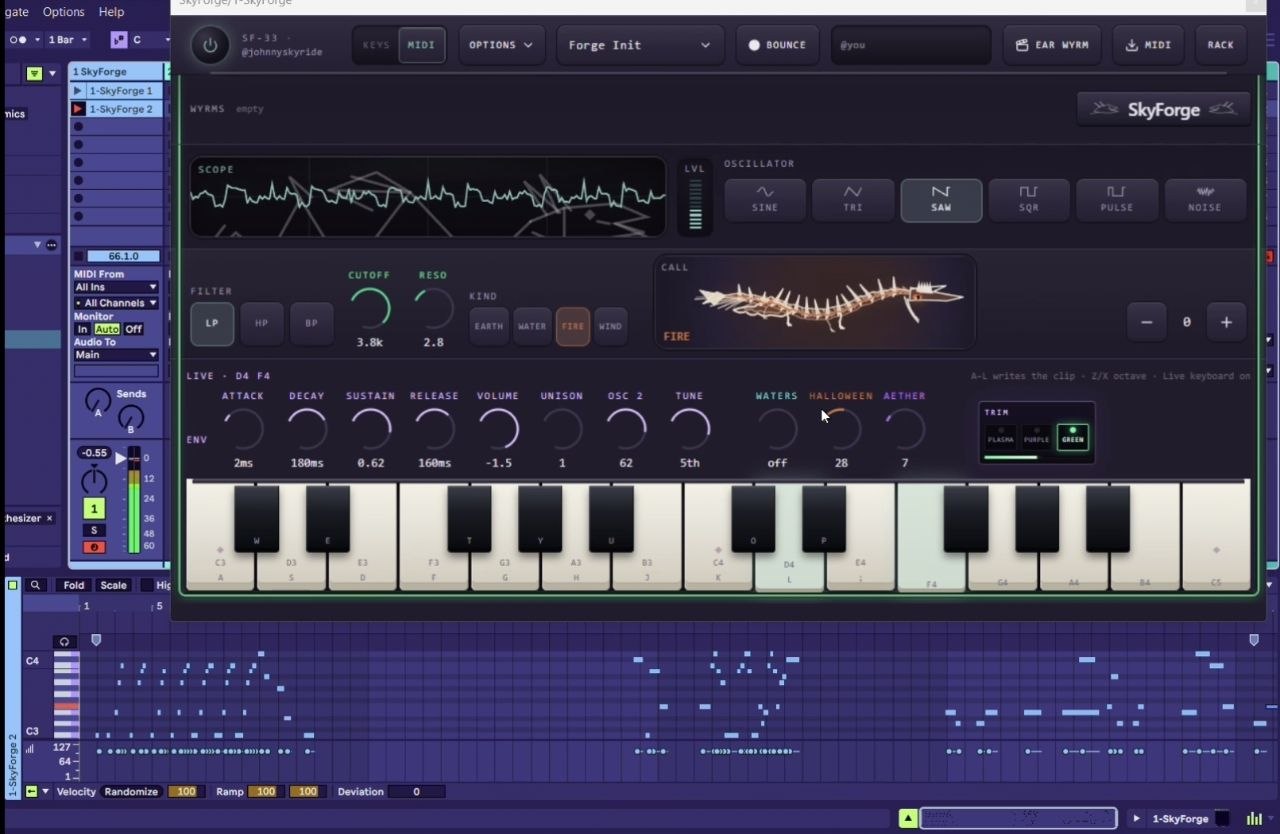Click the Scale button in clip editor
Viewport: 1280px width, 834px height.
[x=113, y=585]
